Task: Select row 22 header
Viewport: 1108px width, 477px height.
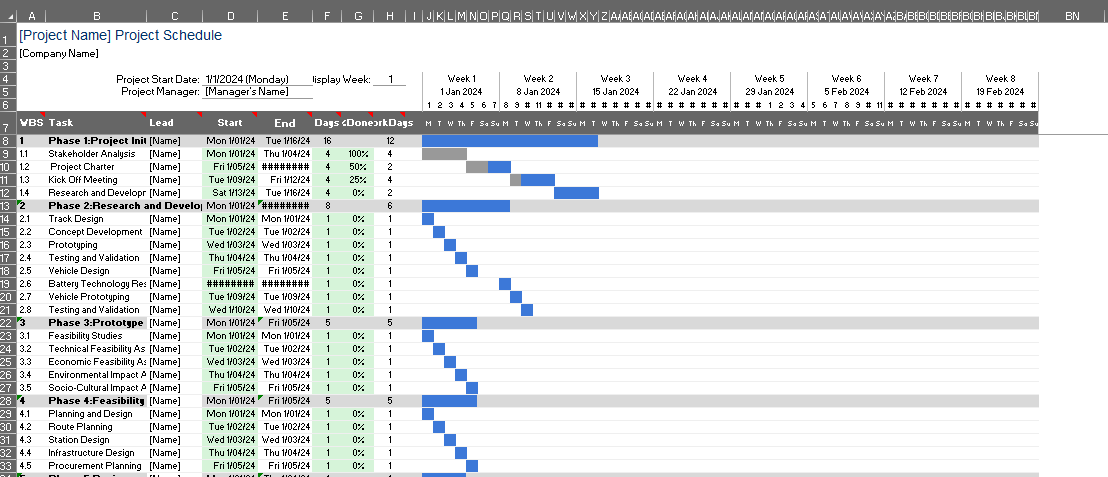Action: coord(8,323)
